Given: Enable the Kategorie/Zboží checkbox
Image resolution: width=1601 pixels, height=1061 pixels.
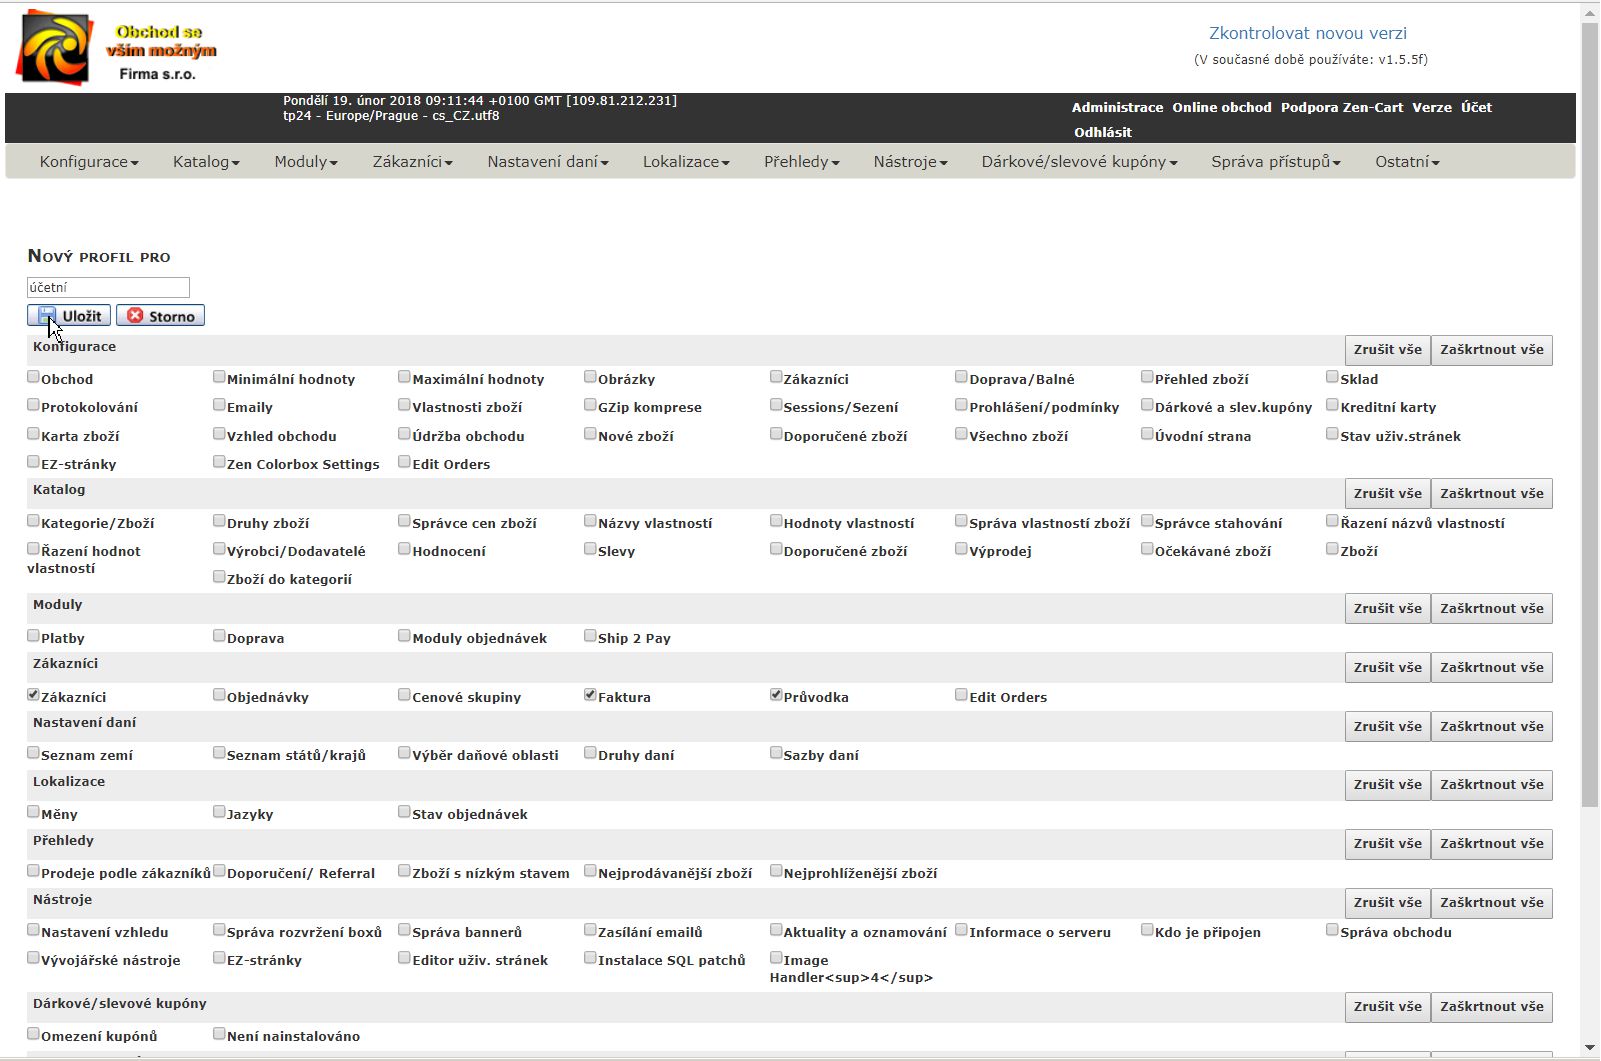Looking at the screenshot, I should 33,521.
